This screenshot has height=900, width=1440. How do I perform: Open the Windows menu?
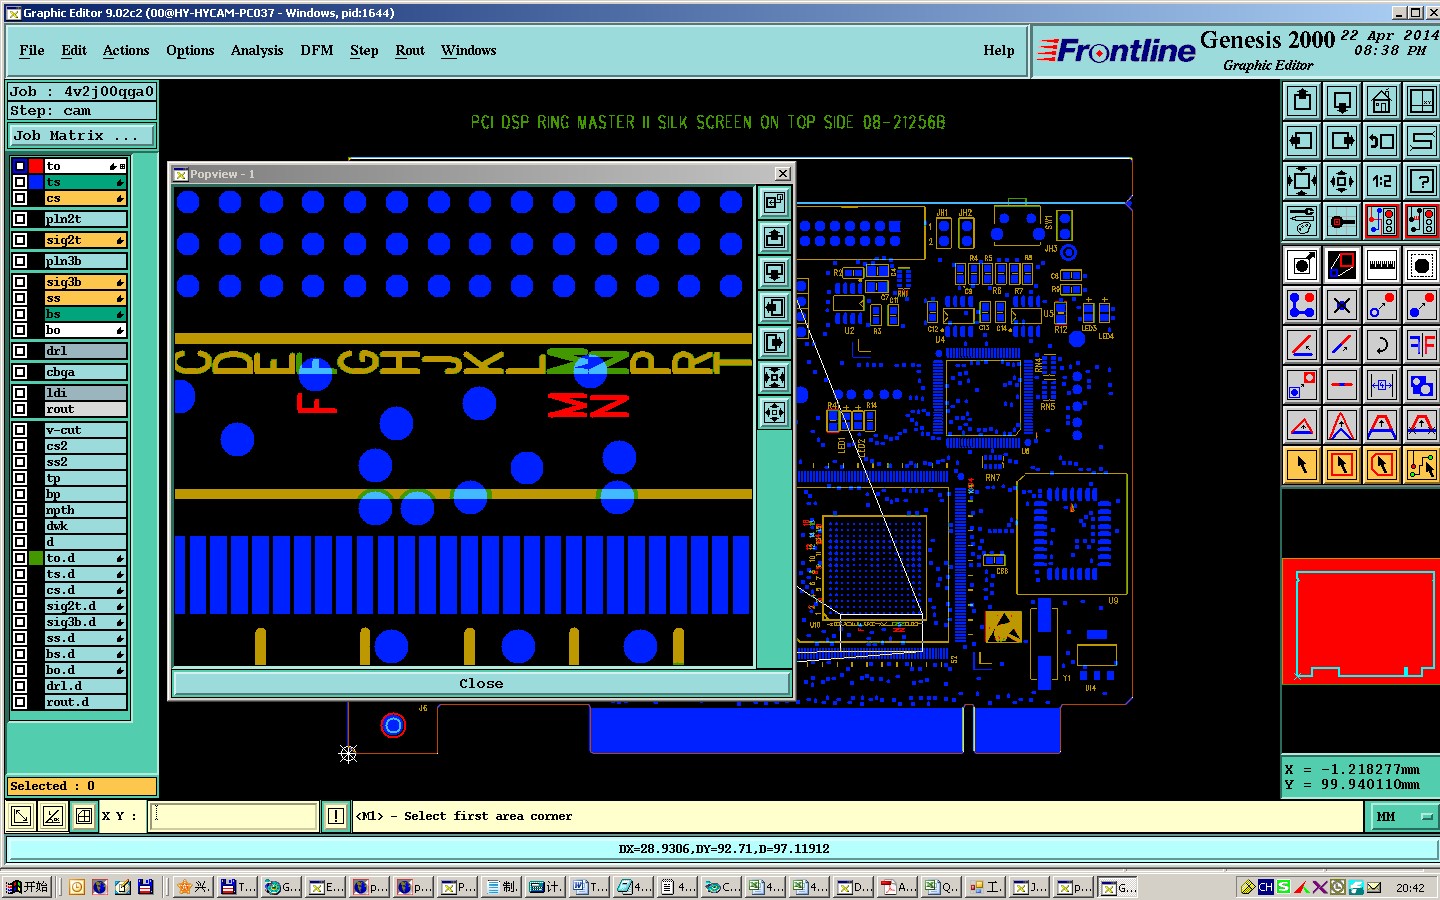(x=469, y=50)
